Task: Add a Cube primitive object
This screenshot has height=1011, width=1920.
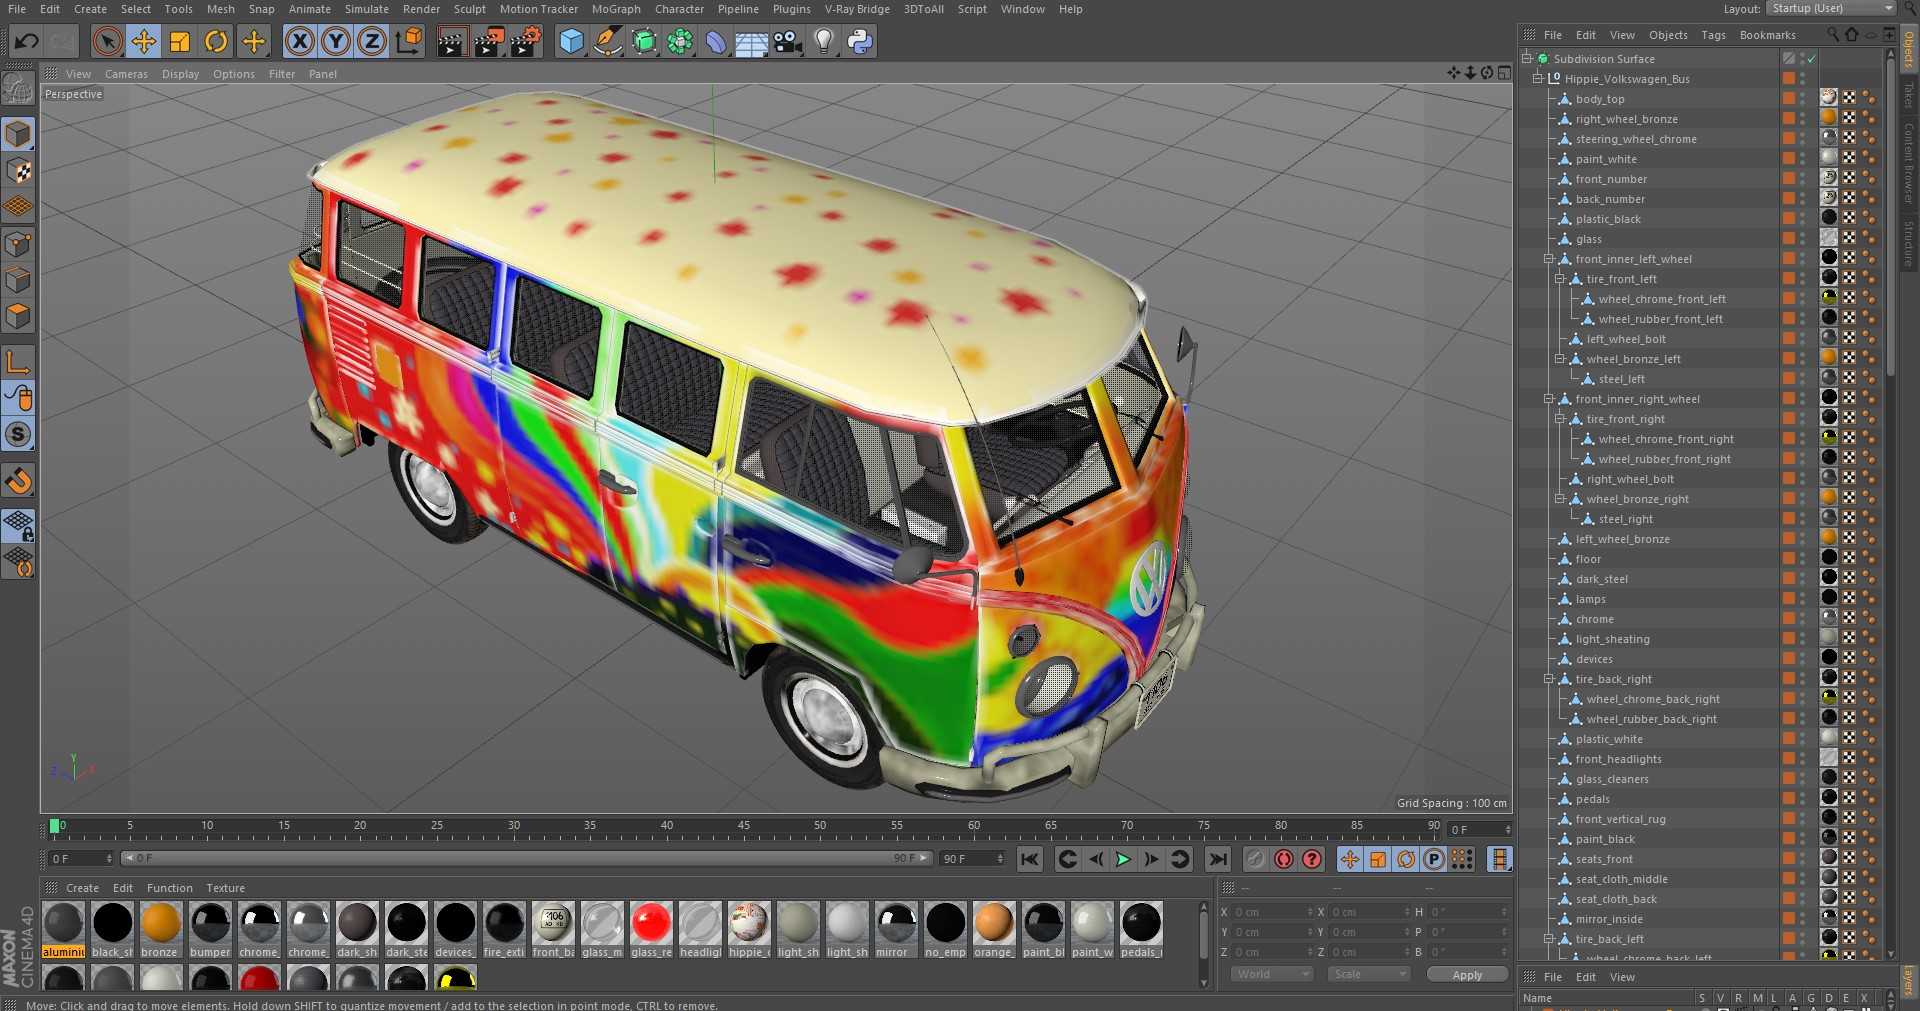Action: (x=571, y=41)
